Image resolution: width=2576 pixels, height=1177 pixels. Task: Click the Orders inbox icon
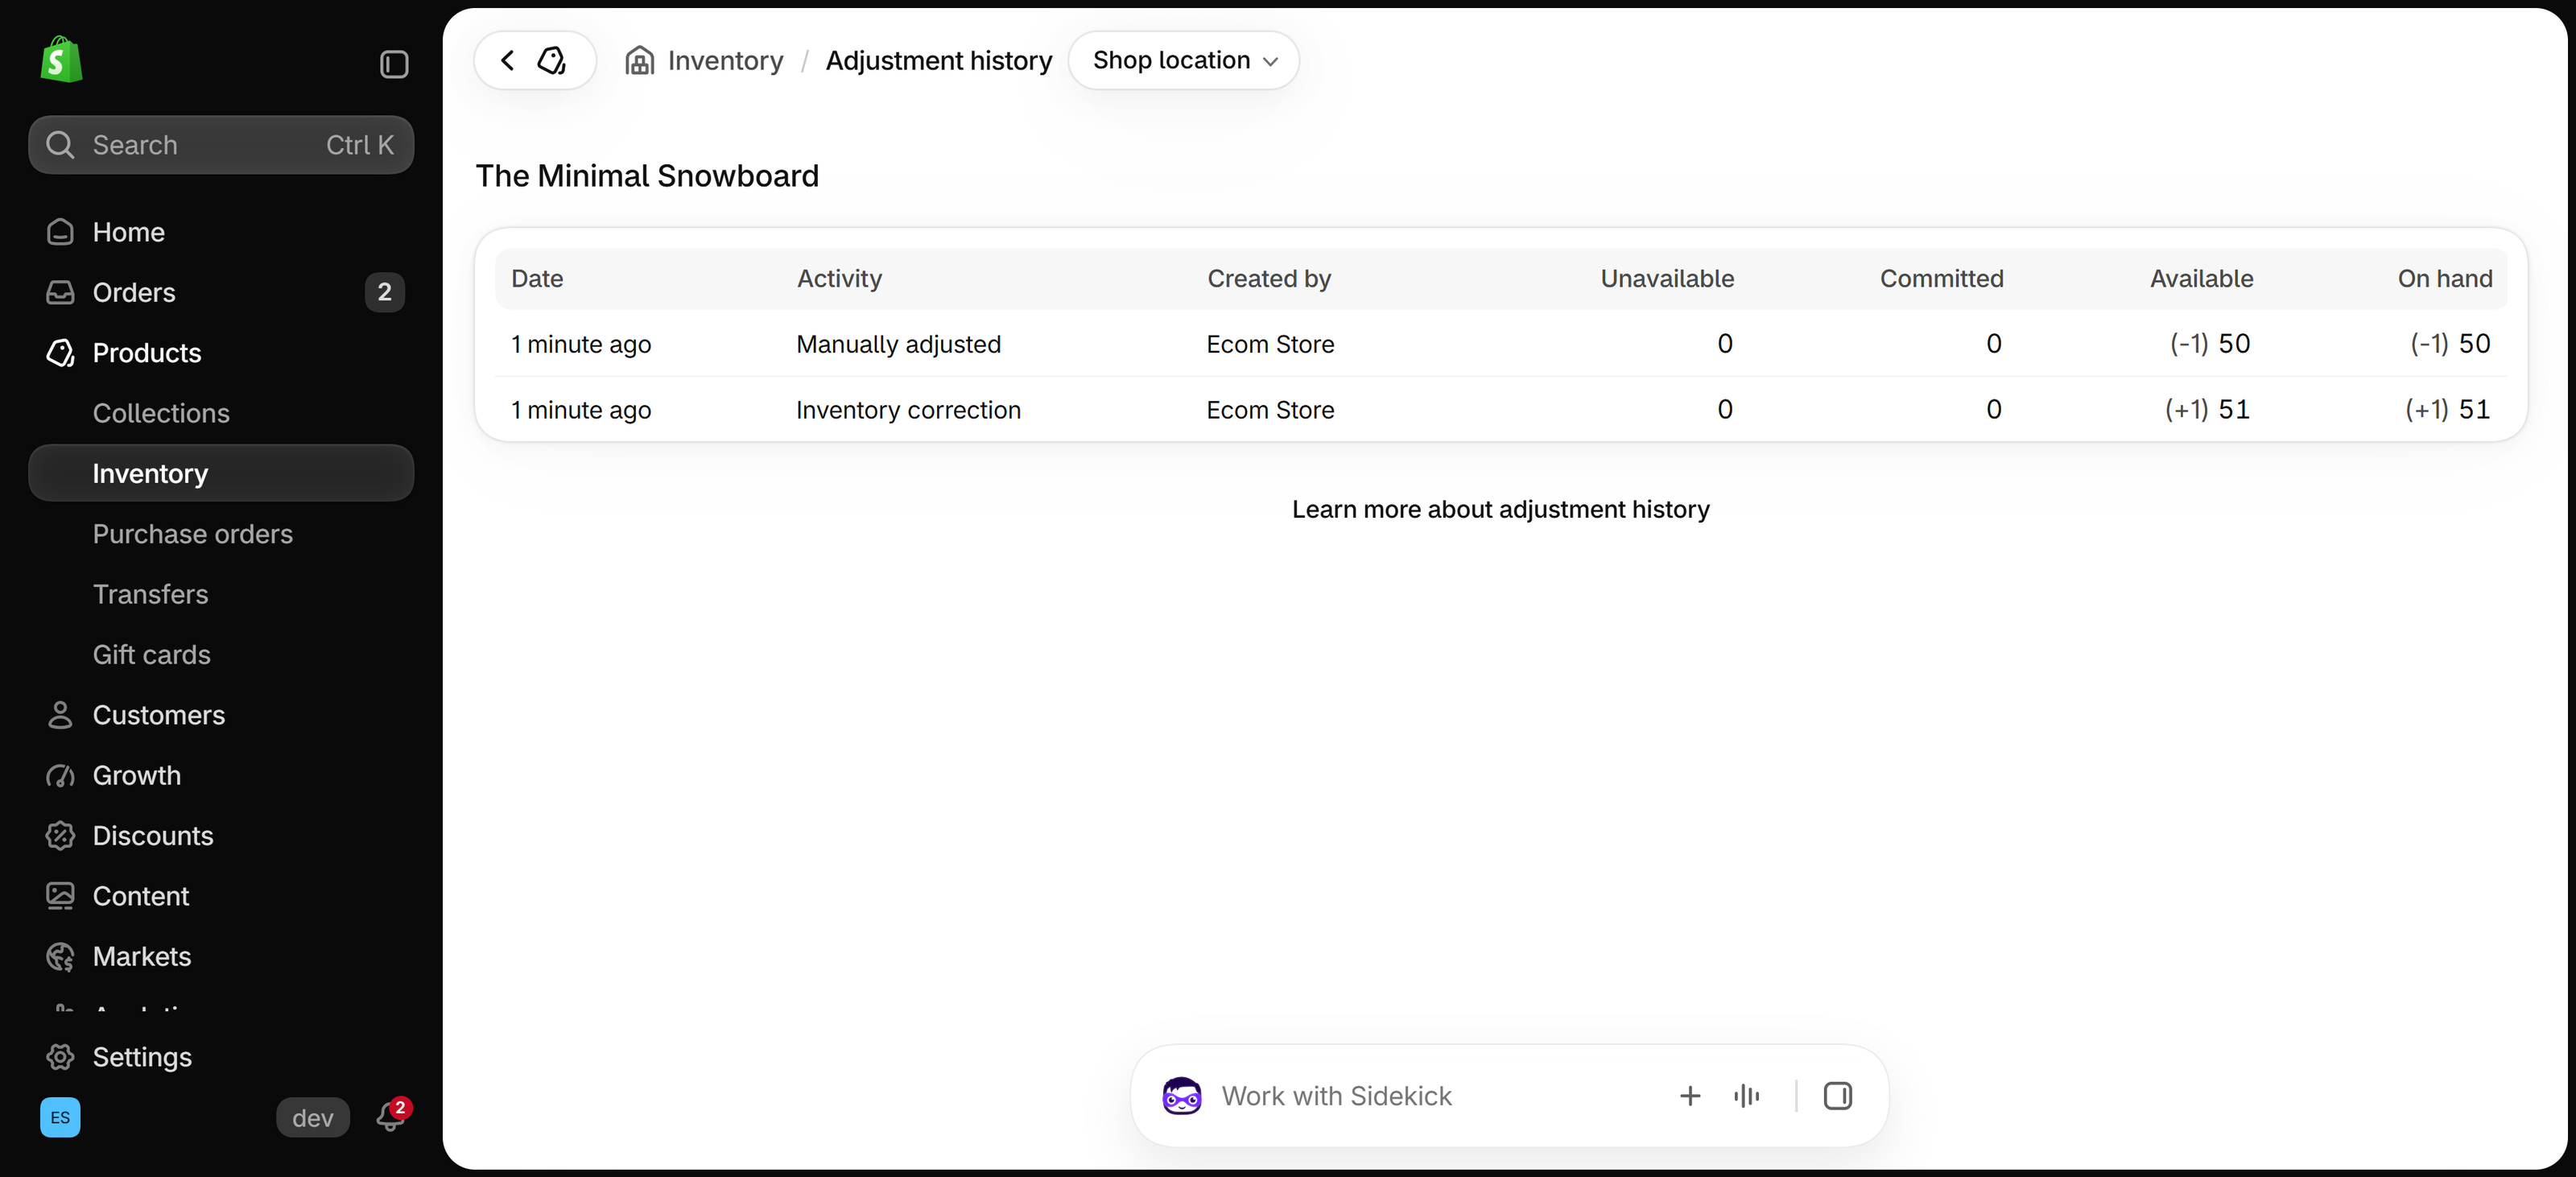pyautogui.click(x=60, y=292)
